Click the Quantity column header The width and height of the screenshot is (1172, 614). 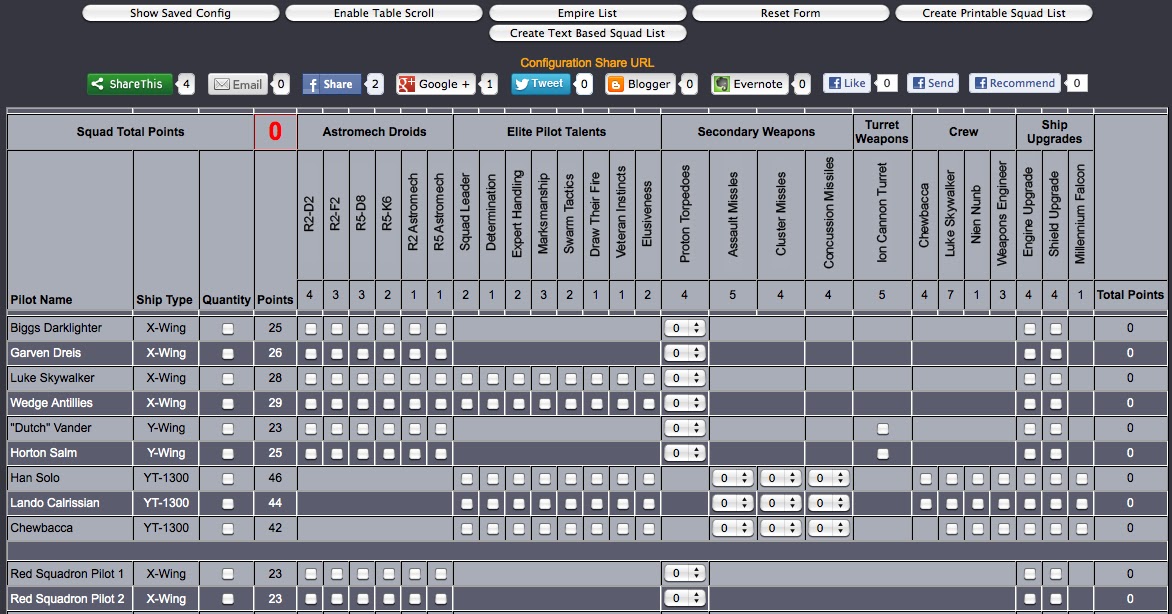(x=226, y=300)
